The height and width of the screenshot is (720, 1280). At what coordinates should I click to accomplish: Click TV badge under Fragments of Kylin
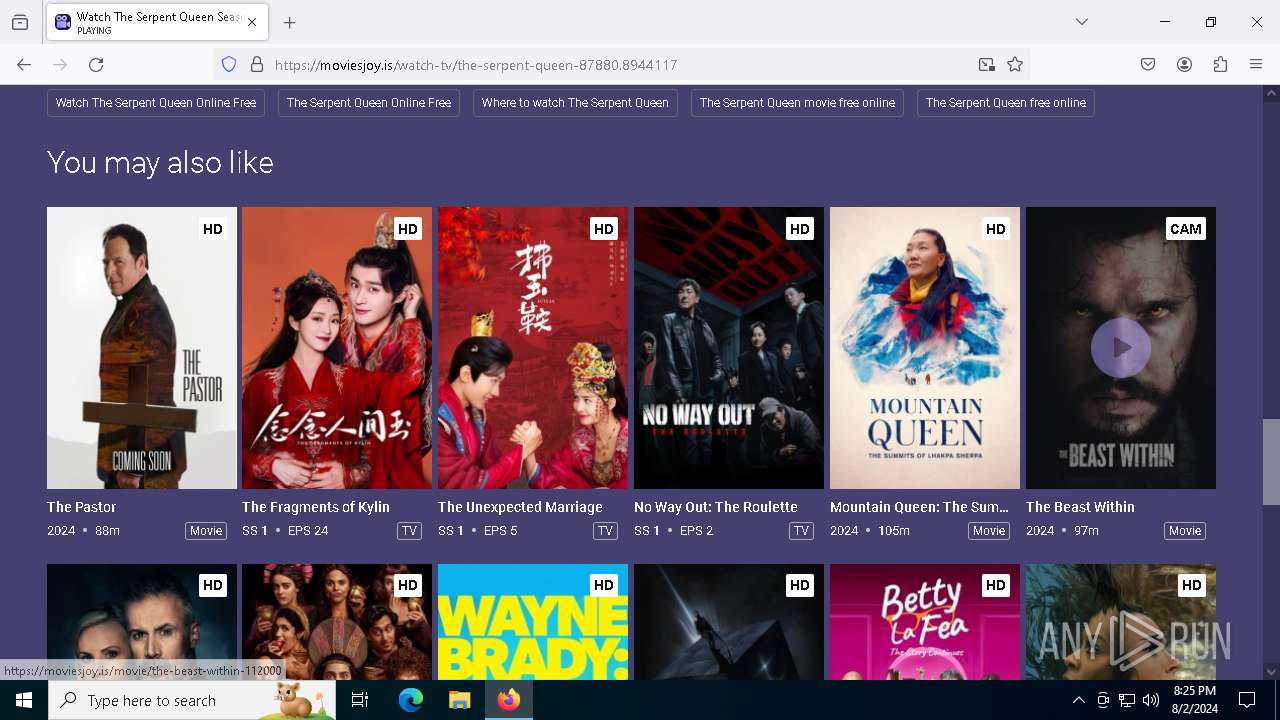click(410, 531)
